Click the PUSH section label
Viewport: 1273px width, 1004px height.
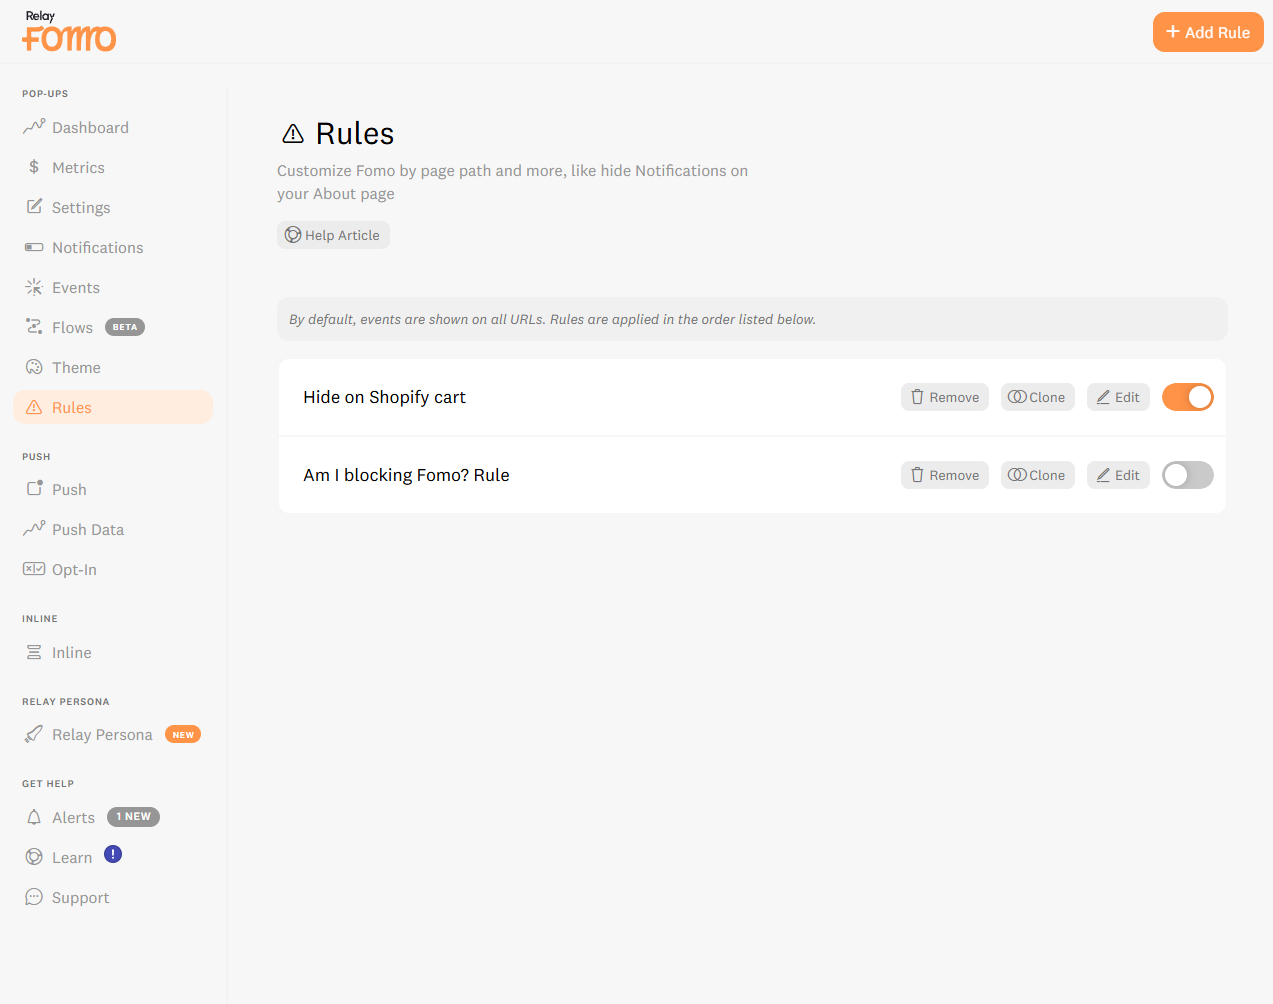[36, 457]
